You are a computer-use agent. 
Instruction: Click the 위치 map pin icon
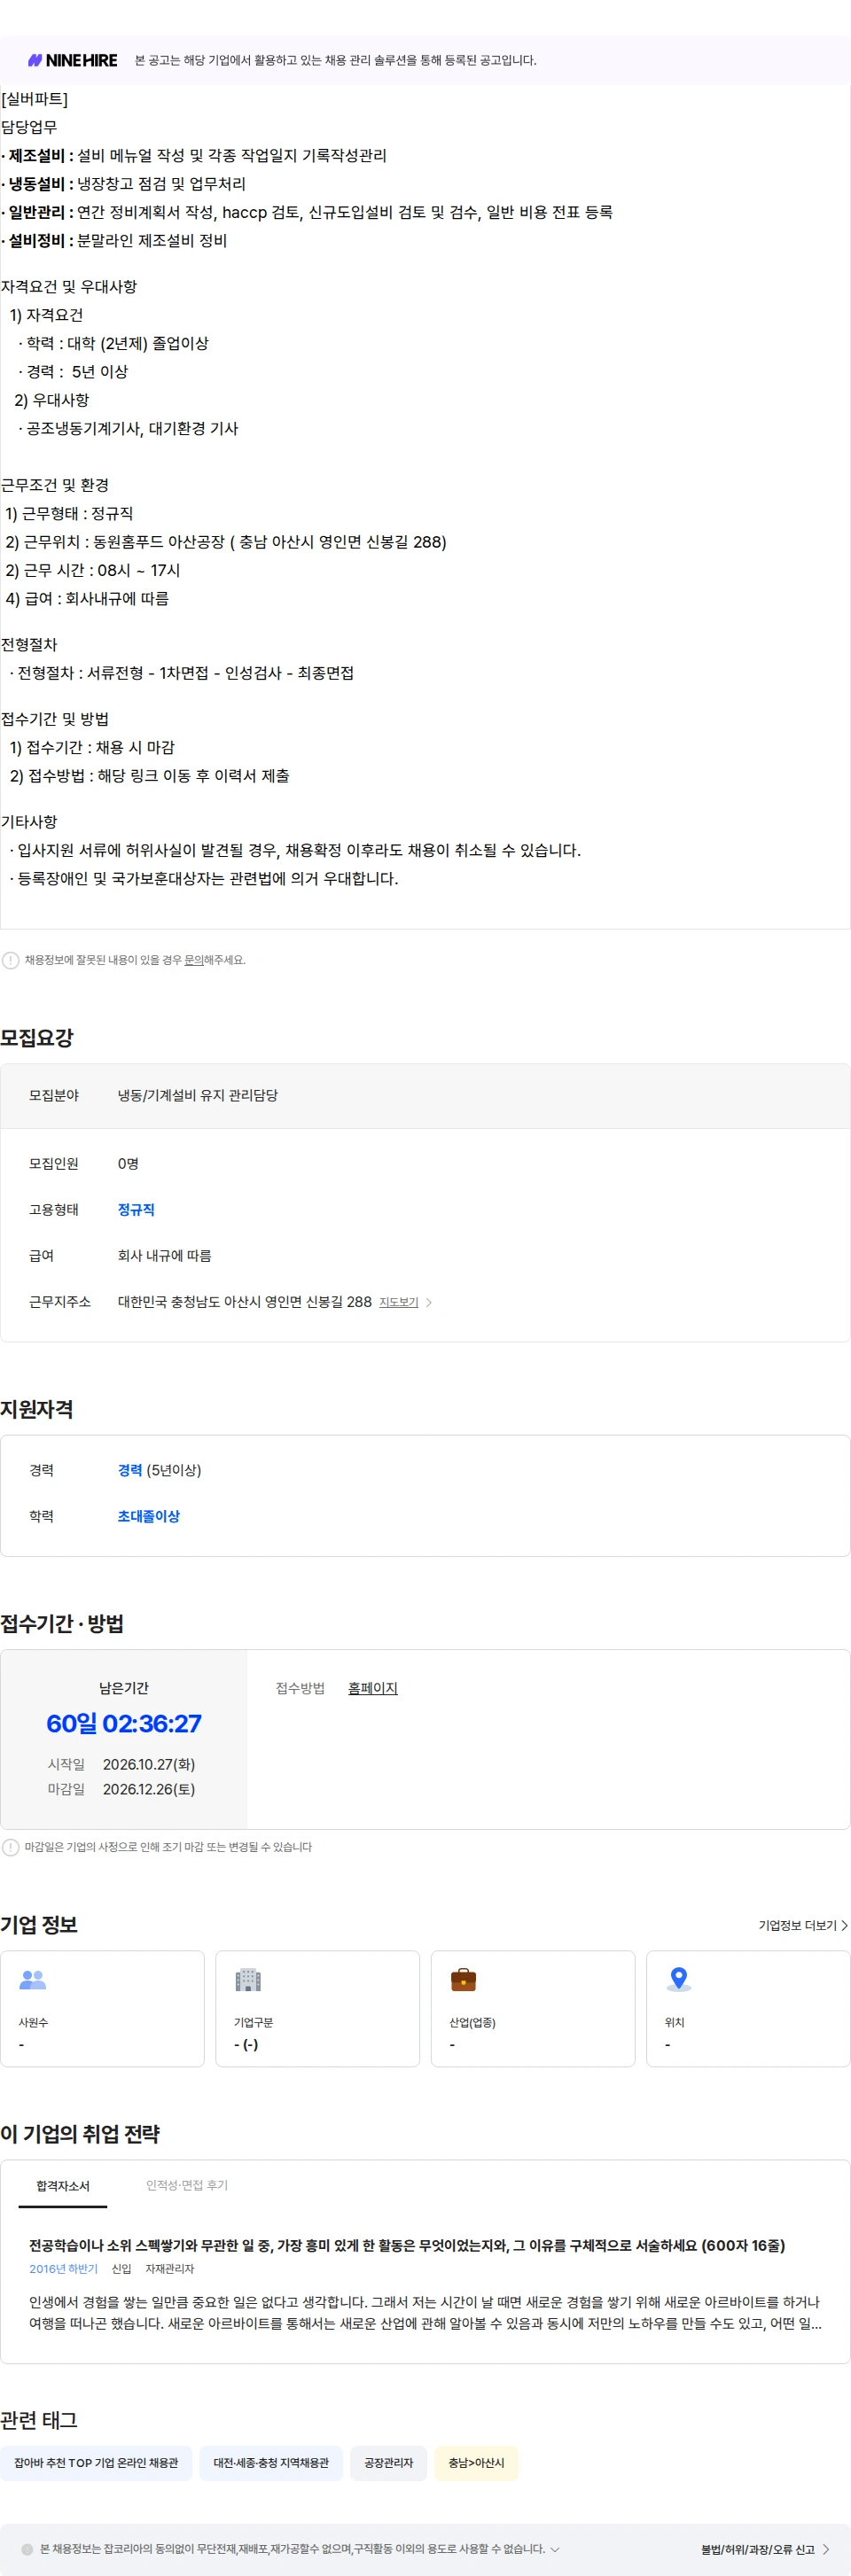pos(679,1979)
